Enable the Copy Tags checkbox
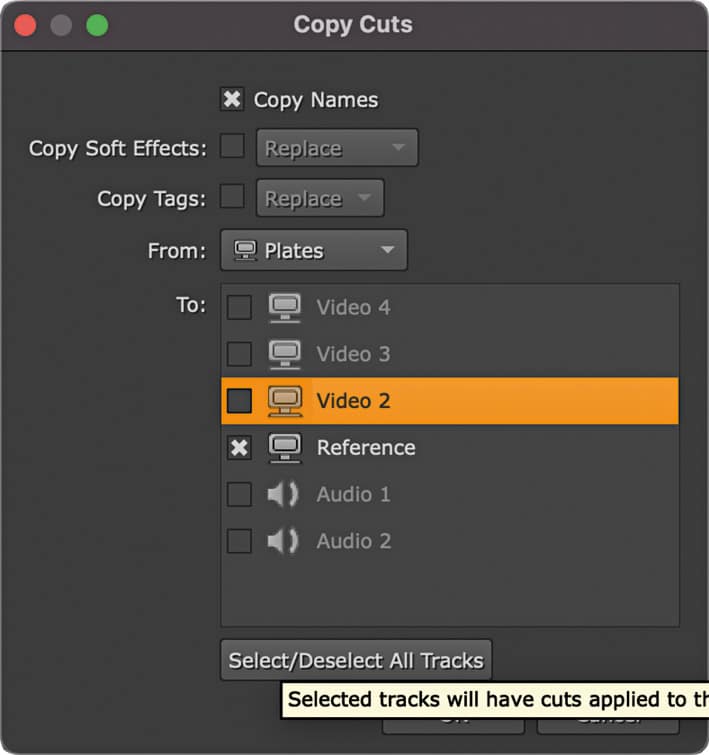709x755 pixels. coord(232,196)
